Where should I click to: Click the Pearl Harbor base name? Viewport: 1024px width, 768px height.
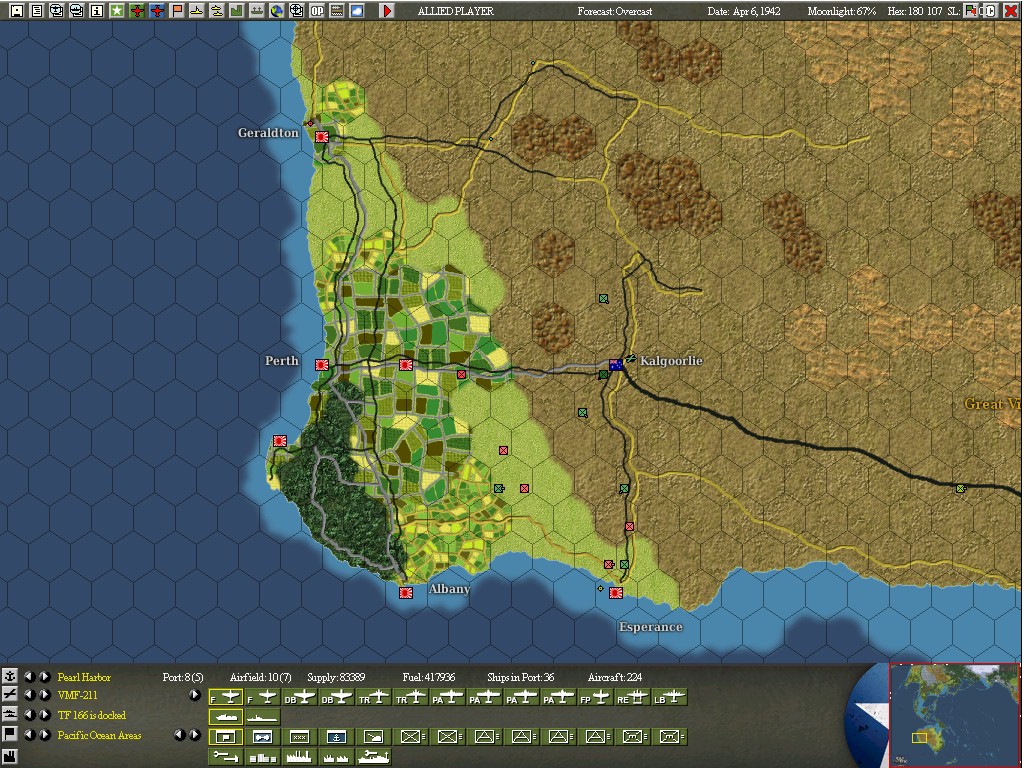click(x=84, y=677)
